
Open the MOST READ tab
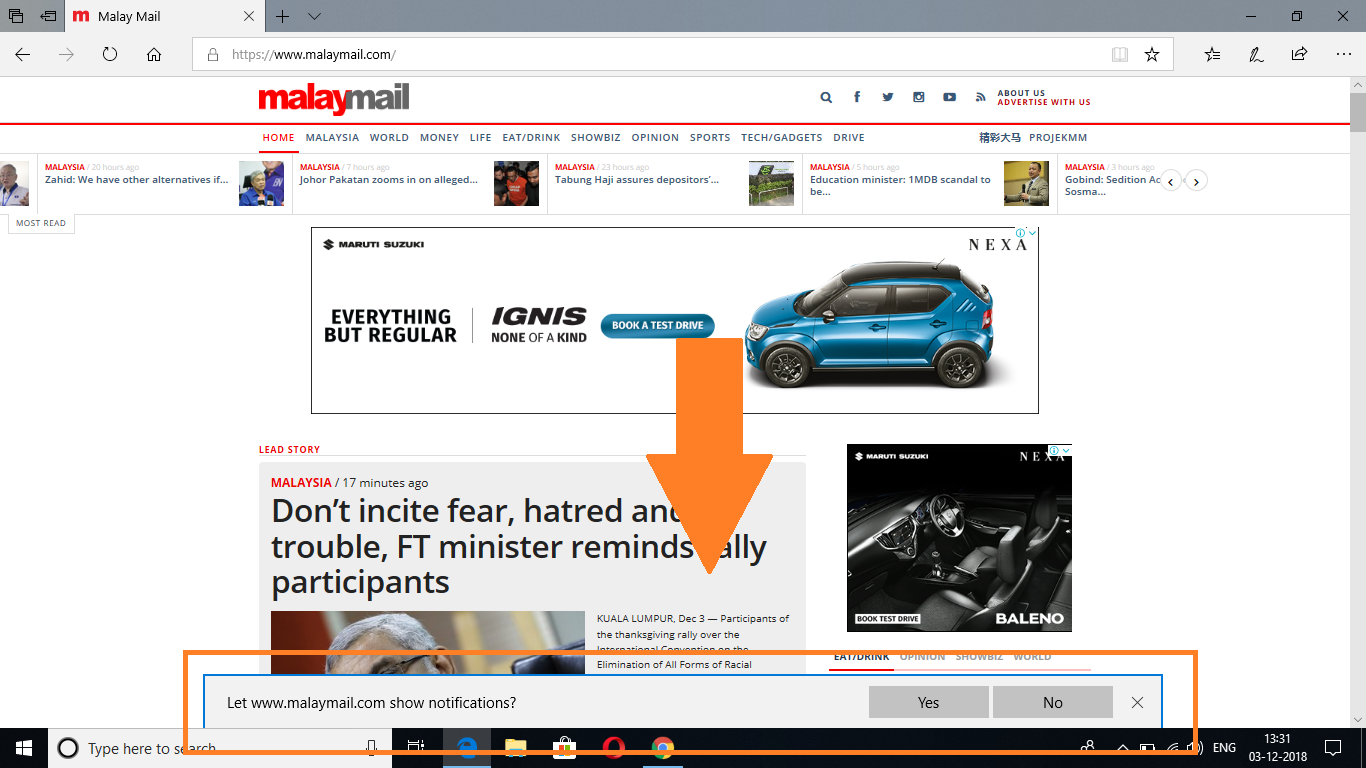coord(41,223)
